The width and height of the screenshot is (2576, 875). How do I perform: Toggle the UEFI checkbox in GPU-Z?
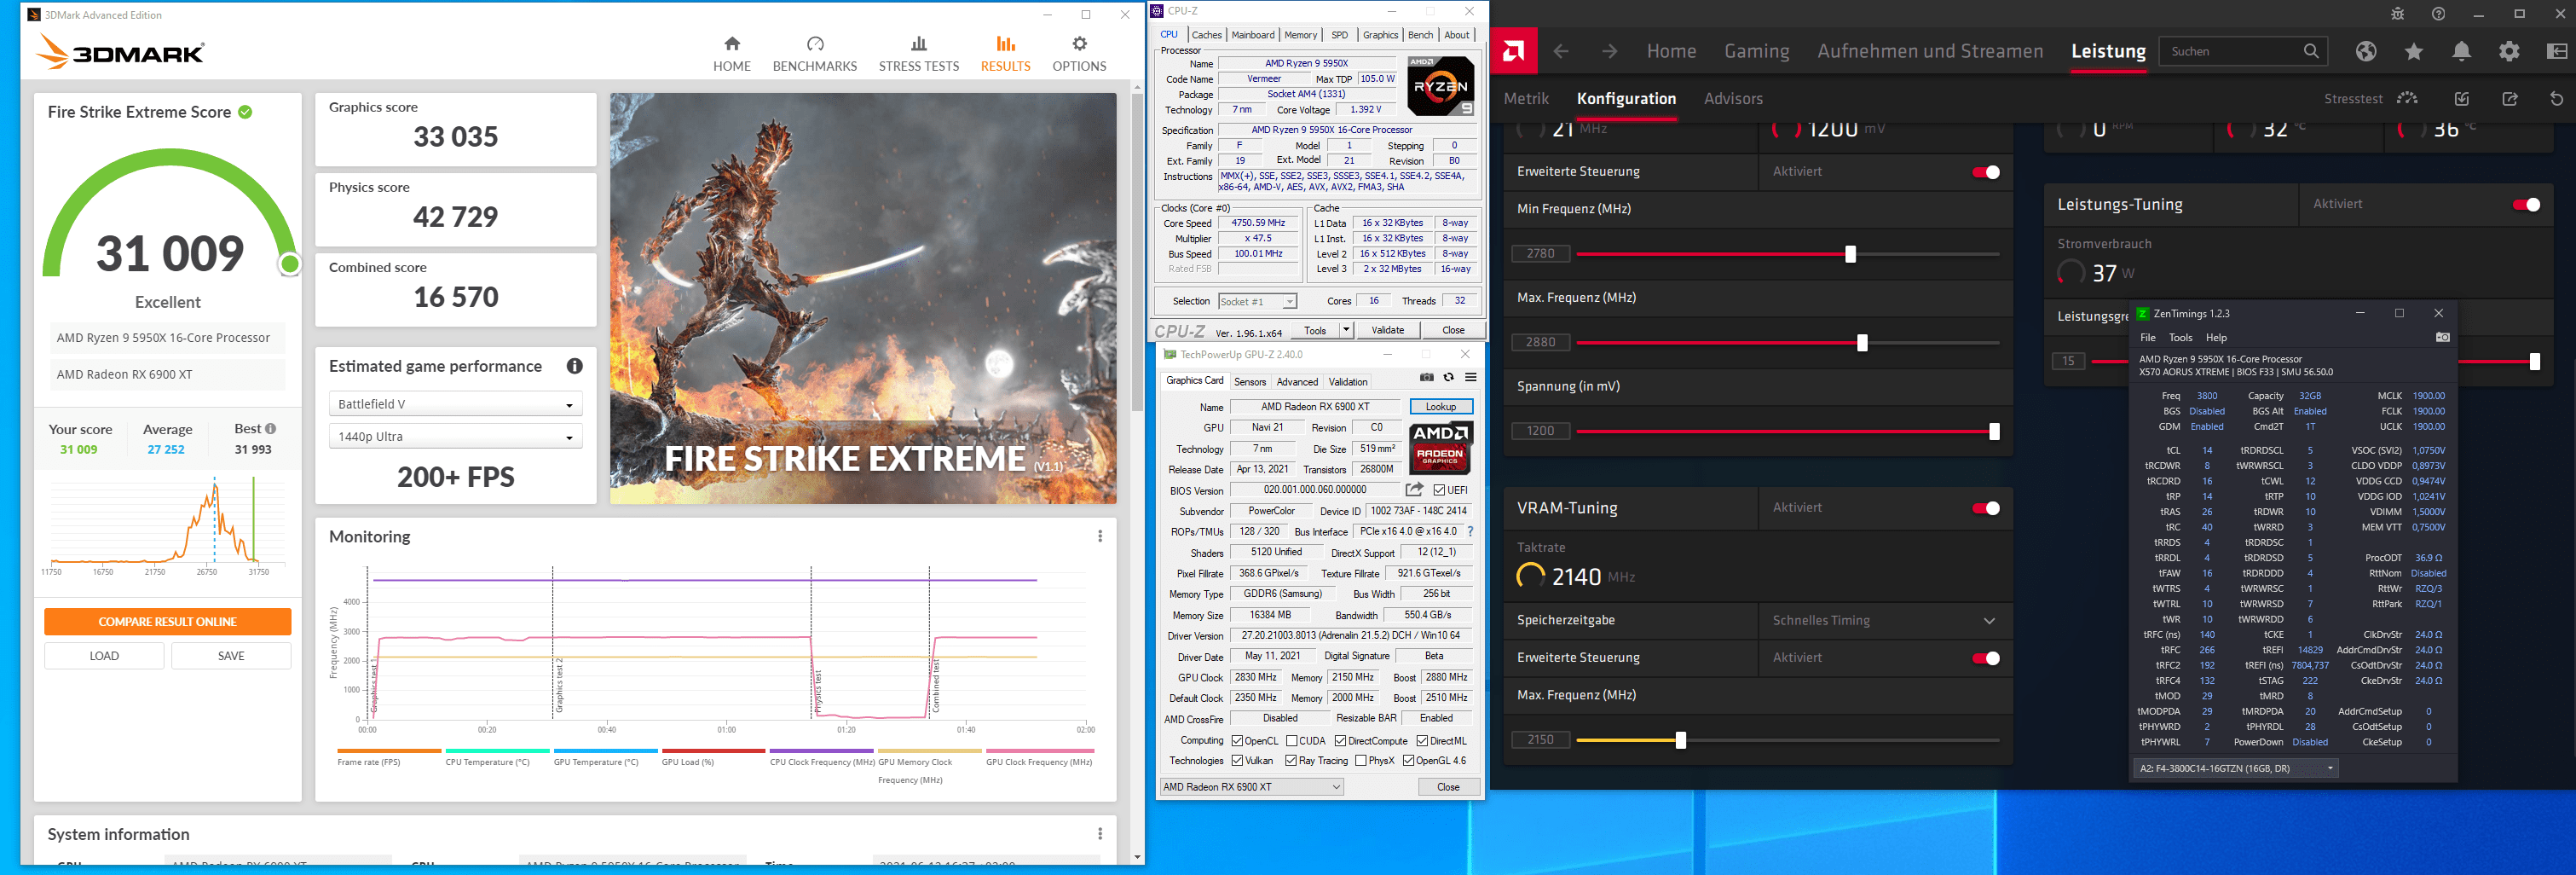click(x=1439, y=490)
